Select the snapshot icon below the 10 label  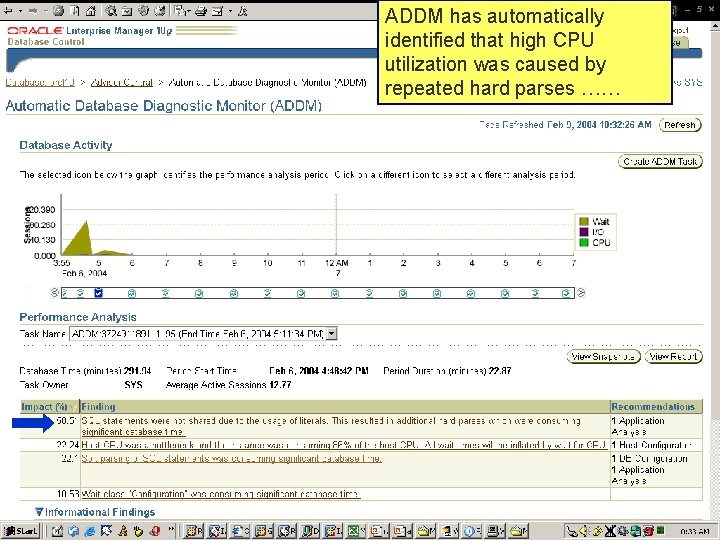tap(267, 293)
